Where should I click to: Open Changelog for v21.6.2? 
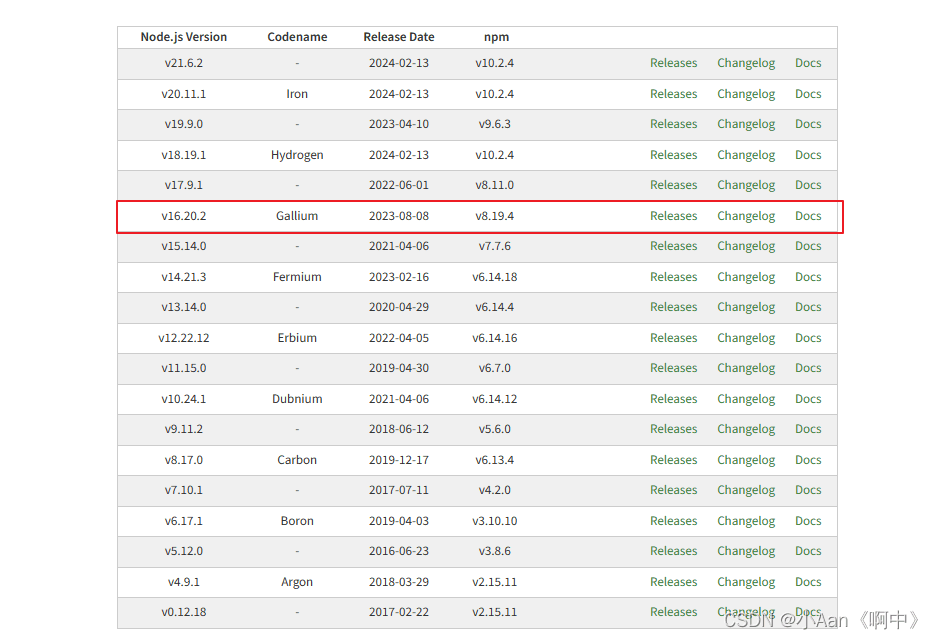click(746, 63)
